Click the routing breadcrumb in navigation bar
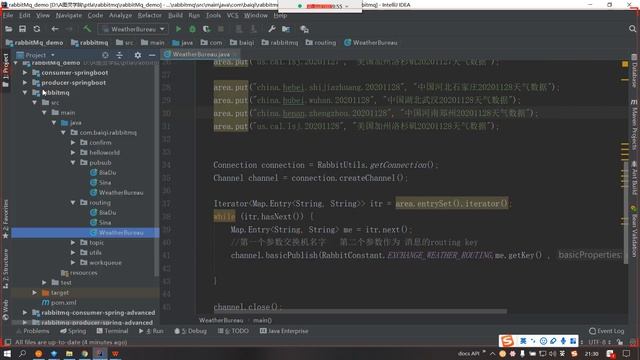The image size is (640, 360). pyautogui.click(x=321, y=42)
